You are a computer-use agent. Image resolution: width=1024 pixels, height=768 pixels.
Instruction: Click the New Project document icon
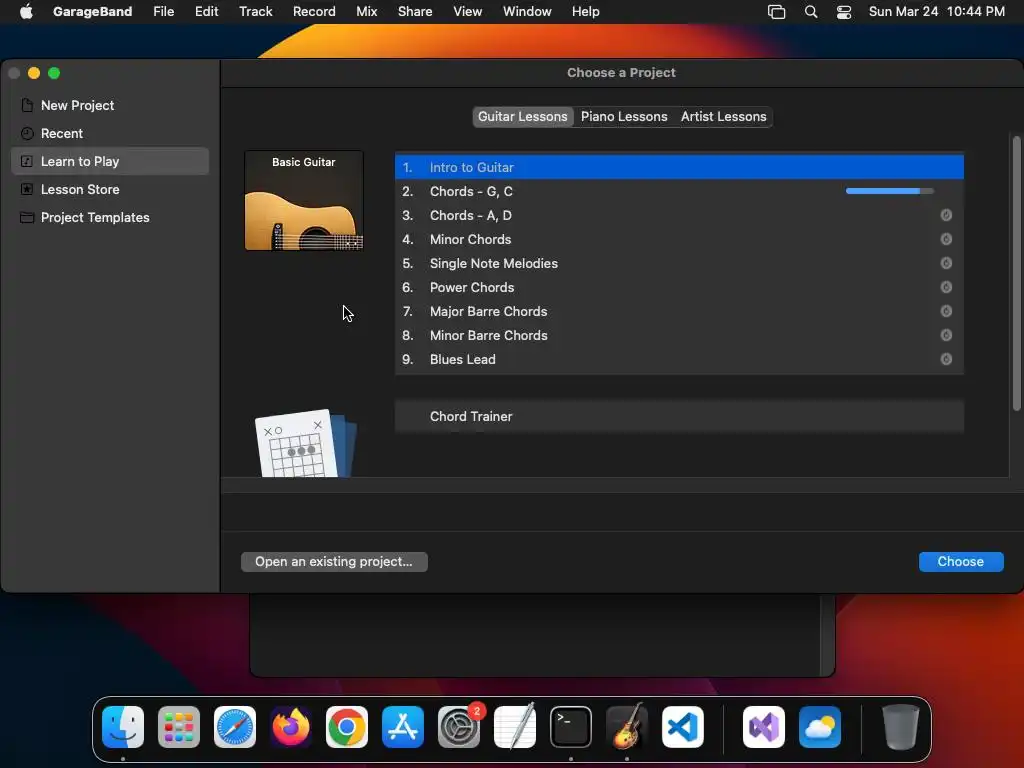point(27,105)
